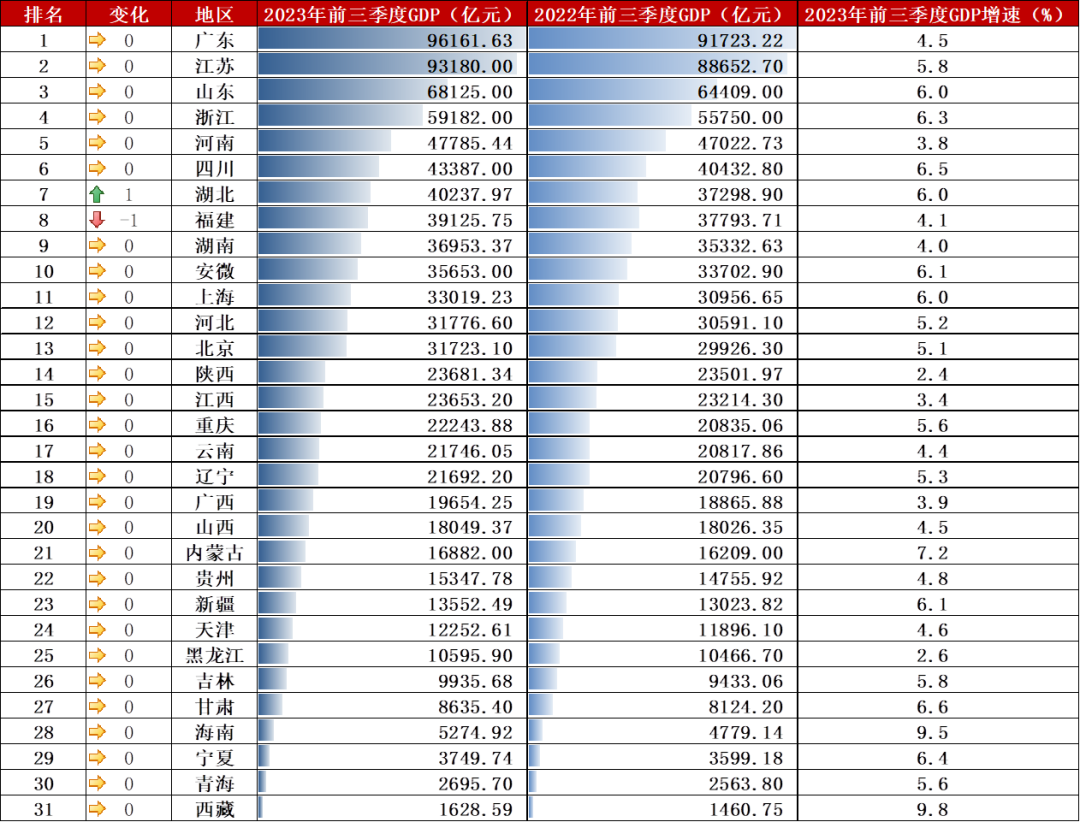The height and width of the screenshot is (822, 1080).
Task: Select the 内蒙古 region cell
Action: (214, 553)
